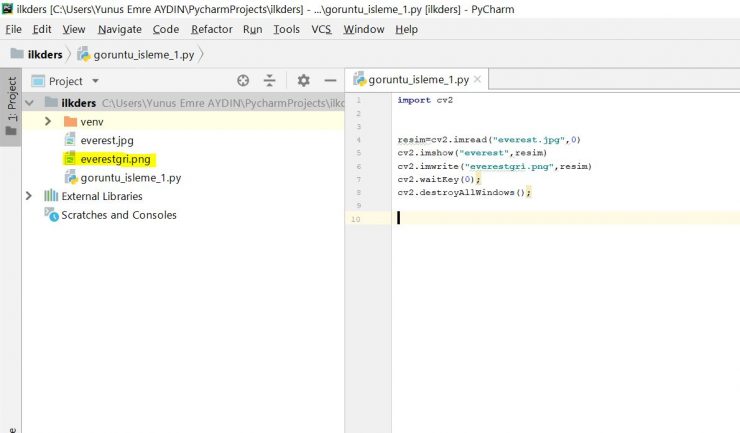This screenshot has height=433, width=740.
Task: Open Project panel settings gear
Action: 304,81
